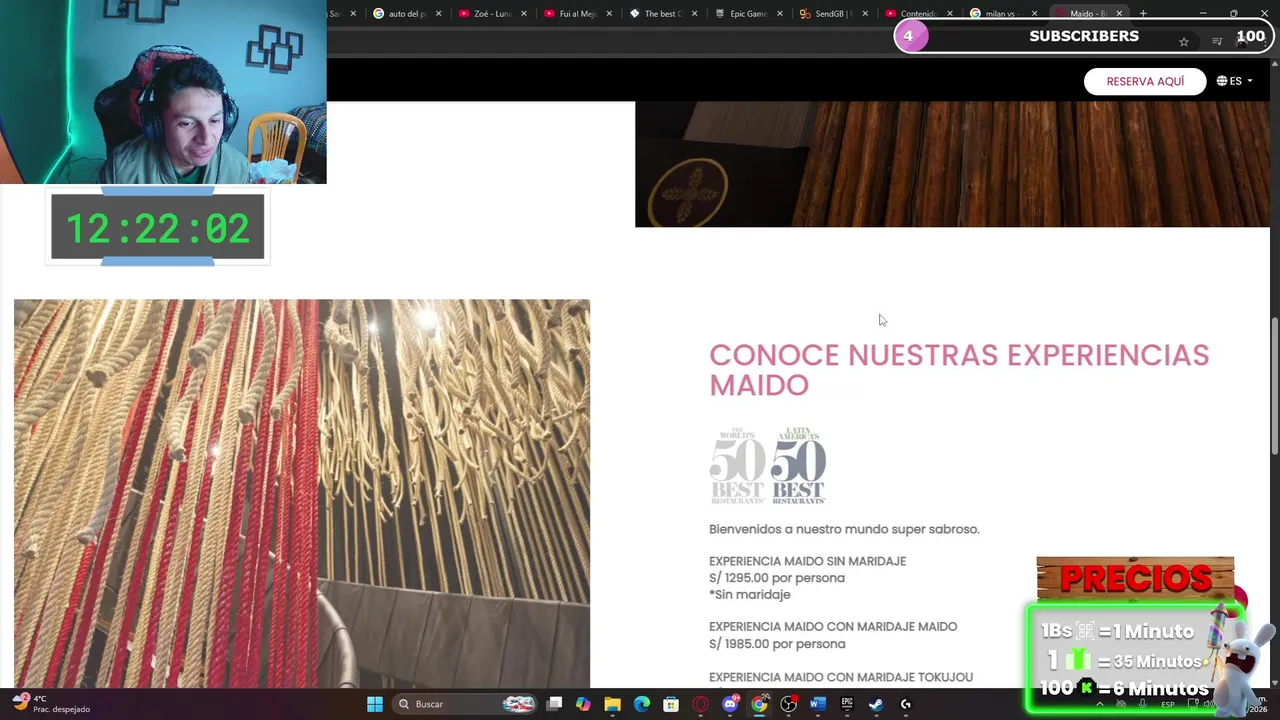Click the hanging ropes photo

tap(302, 493)
